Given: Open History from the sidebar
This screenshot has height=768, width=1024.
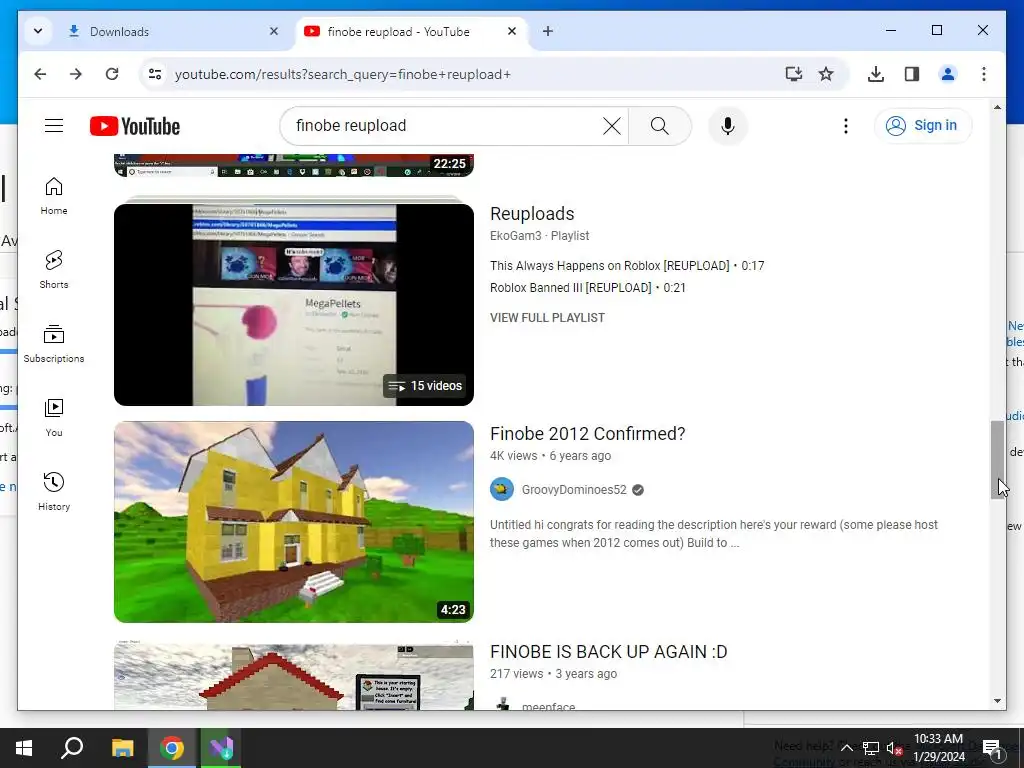Looking at the screenshot, I should click(x=54, y=492).
